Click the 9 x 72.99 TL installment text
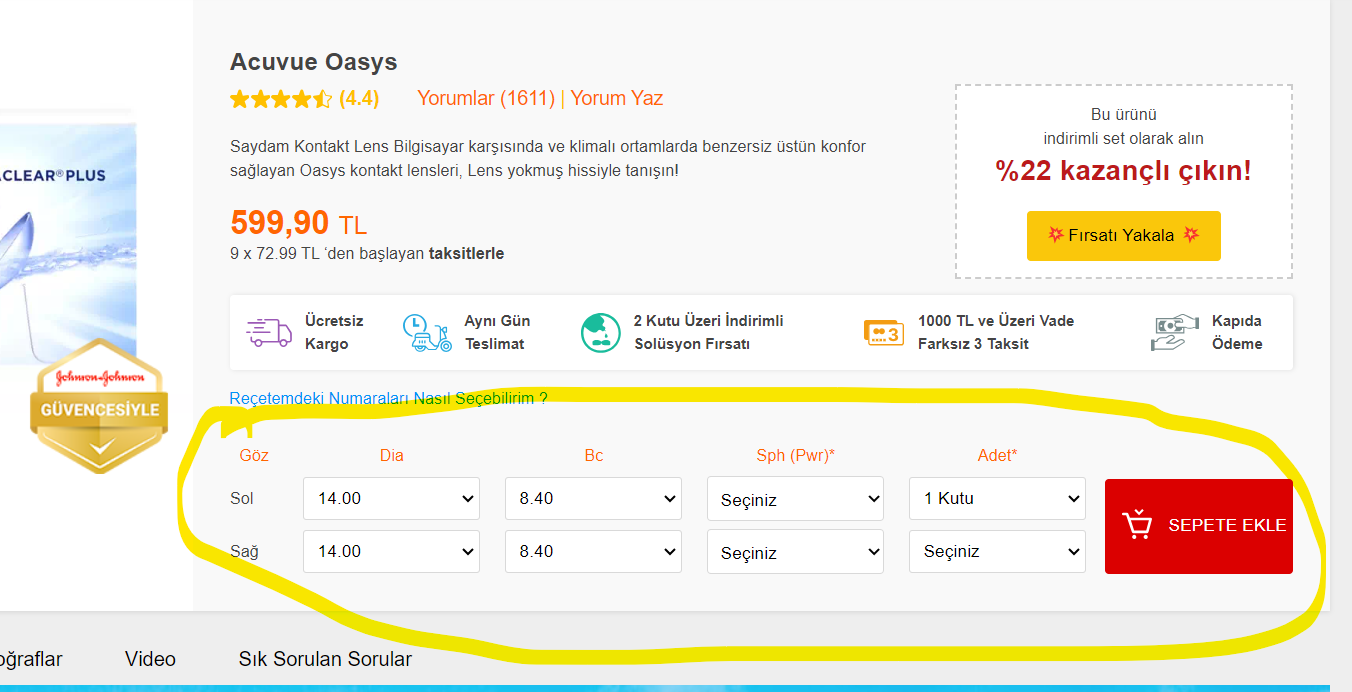This screenshot has height=692, width=1352. tap(367, 253)
